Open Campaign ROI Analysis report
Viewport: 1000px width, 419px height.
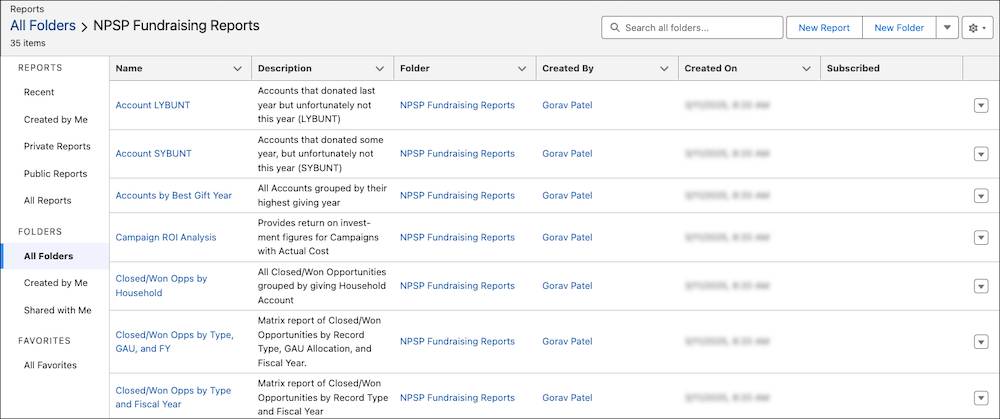pos(166,237)
